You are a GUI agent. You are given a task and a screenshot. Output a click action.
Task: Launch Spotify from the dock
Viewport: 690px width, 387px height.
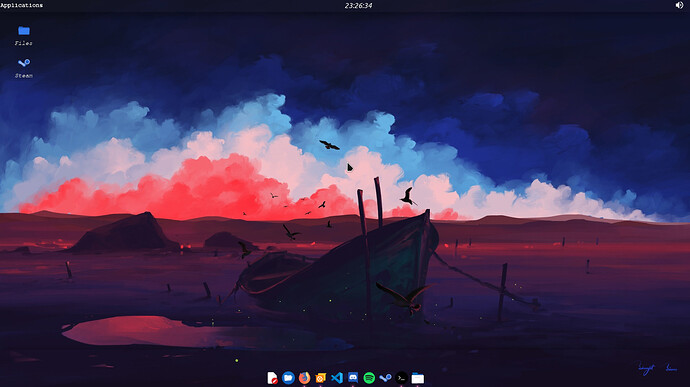[369, 378]
